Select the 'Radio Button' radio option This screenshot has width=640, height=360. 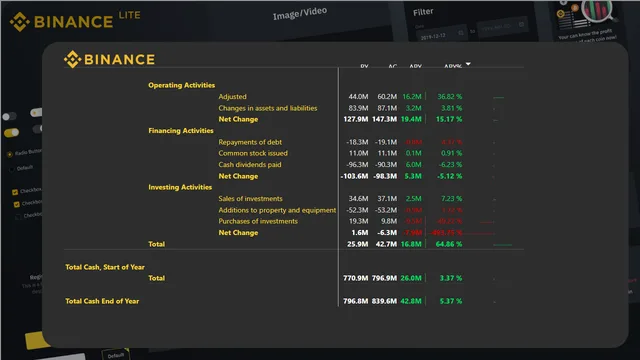point(9,154)
